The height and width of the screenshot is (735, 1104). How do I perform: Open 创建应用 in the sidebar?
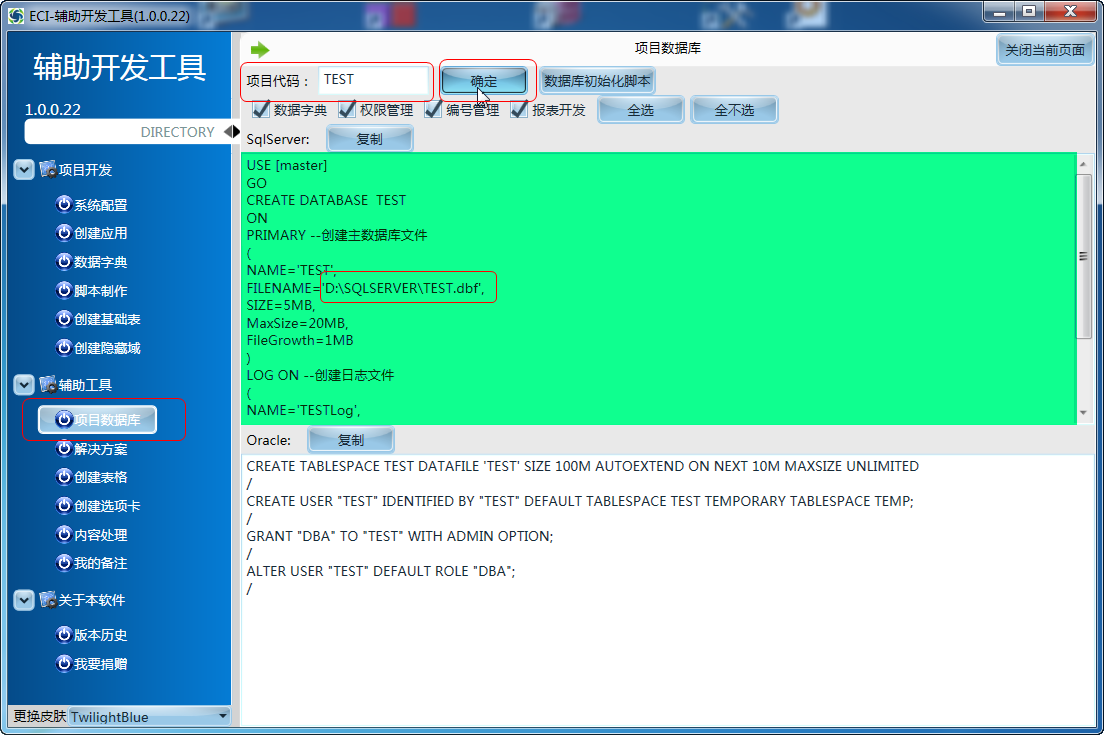click(x=100, y=233)
